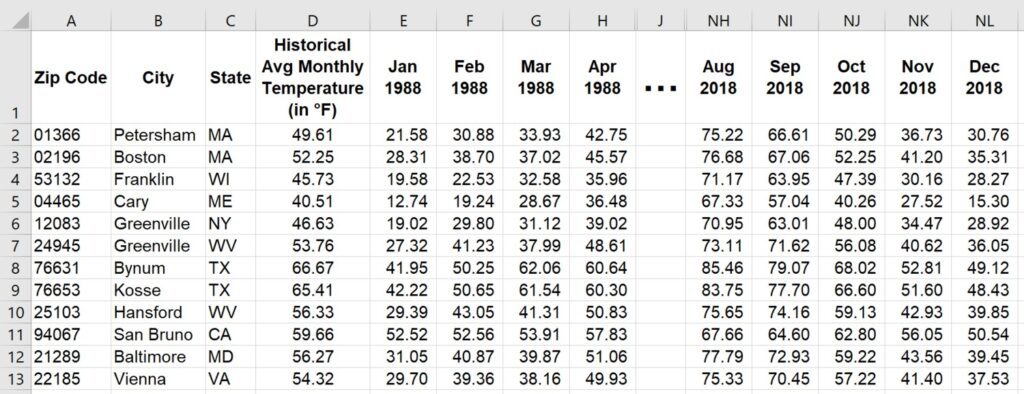Click Aug 2018 value 85.46

[x=718, y=268]
